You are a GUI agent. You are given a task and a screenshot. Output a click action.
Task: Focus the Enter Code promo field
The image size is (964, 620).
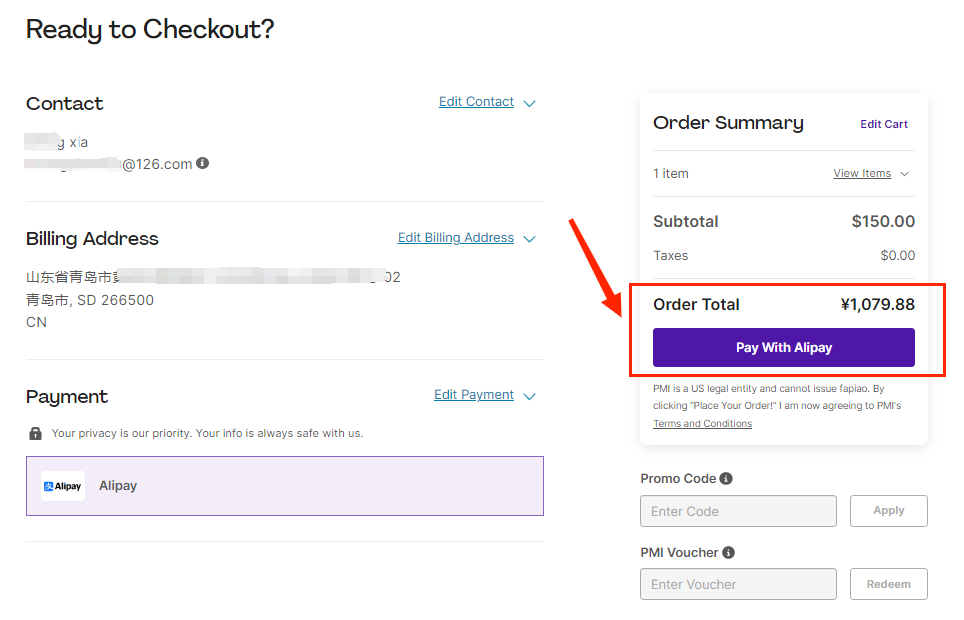coord(738,511)
